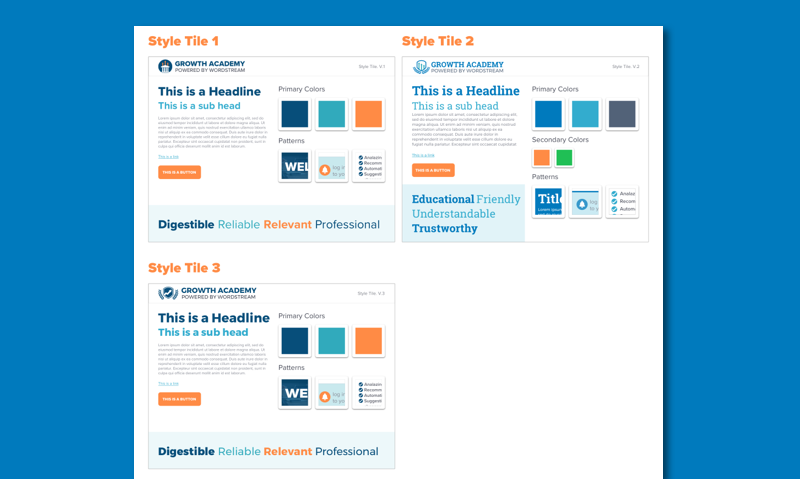The height and width of the screenshot is (479, 800).
Task: Click the Growth Academy logo in Style Tile 2
Action: 458,67
